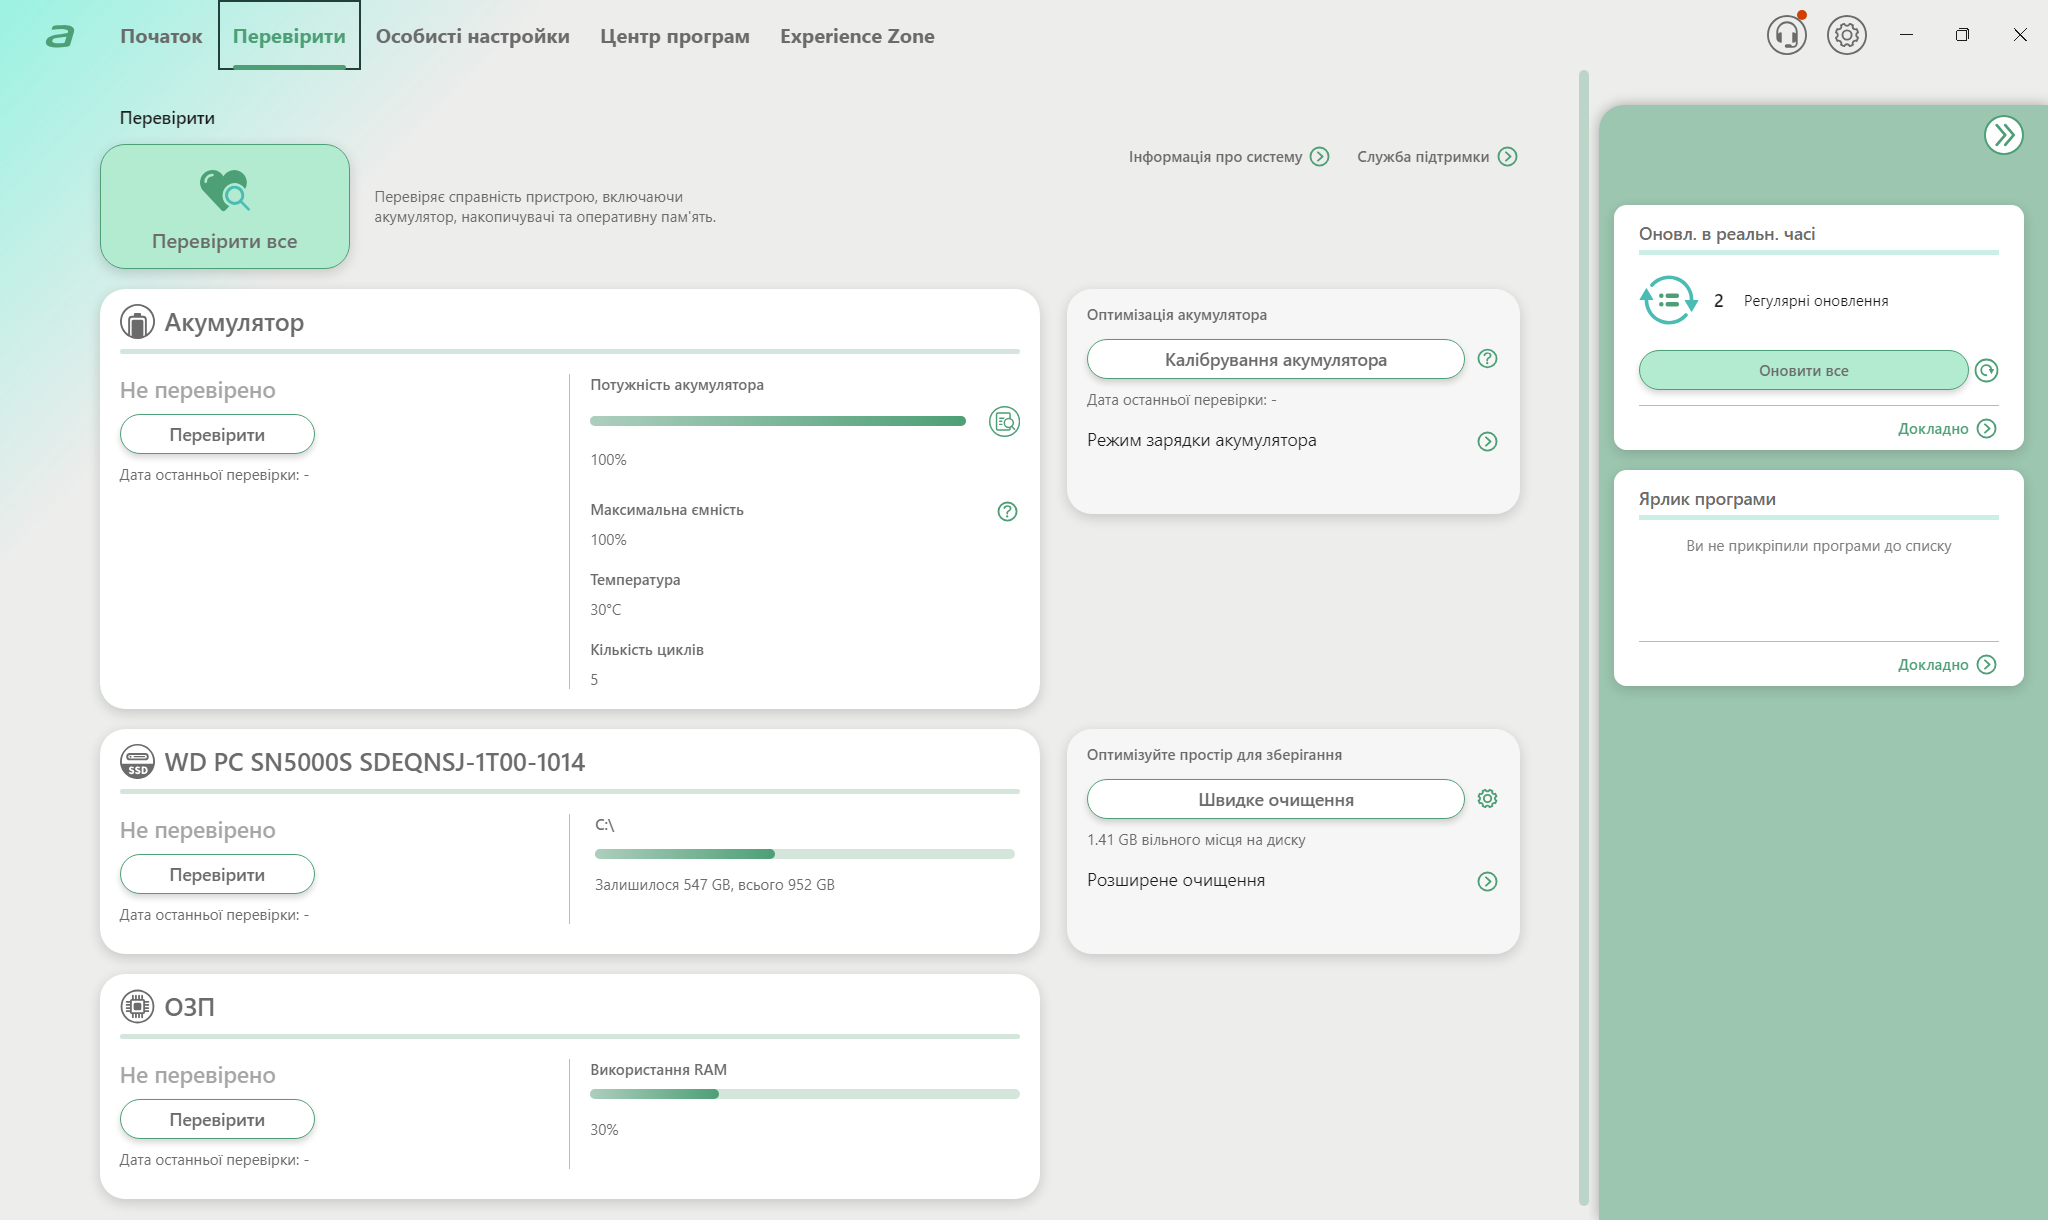2048x1220 pixels.
Task: Switch to Особисті настройки tab
Action: [472, 36]
